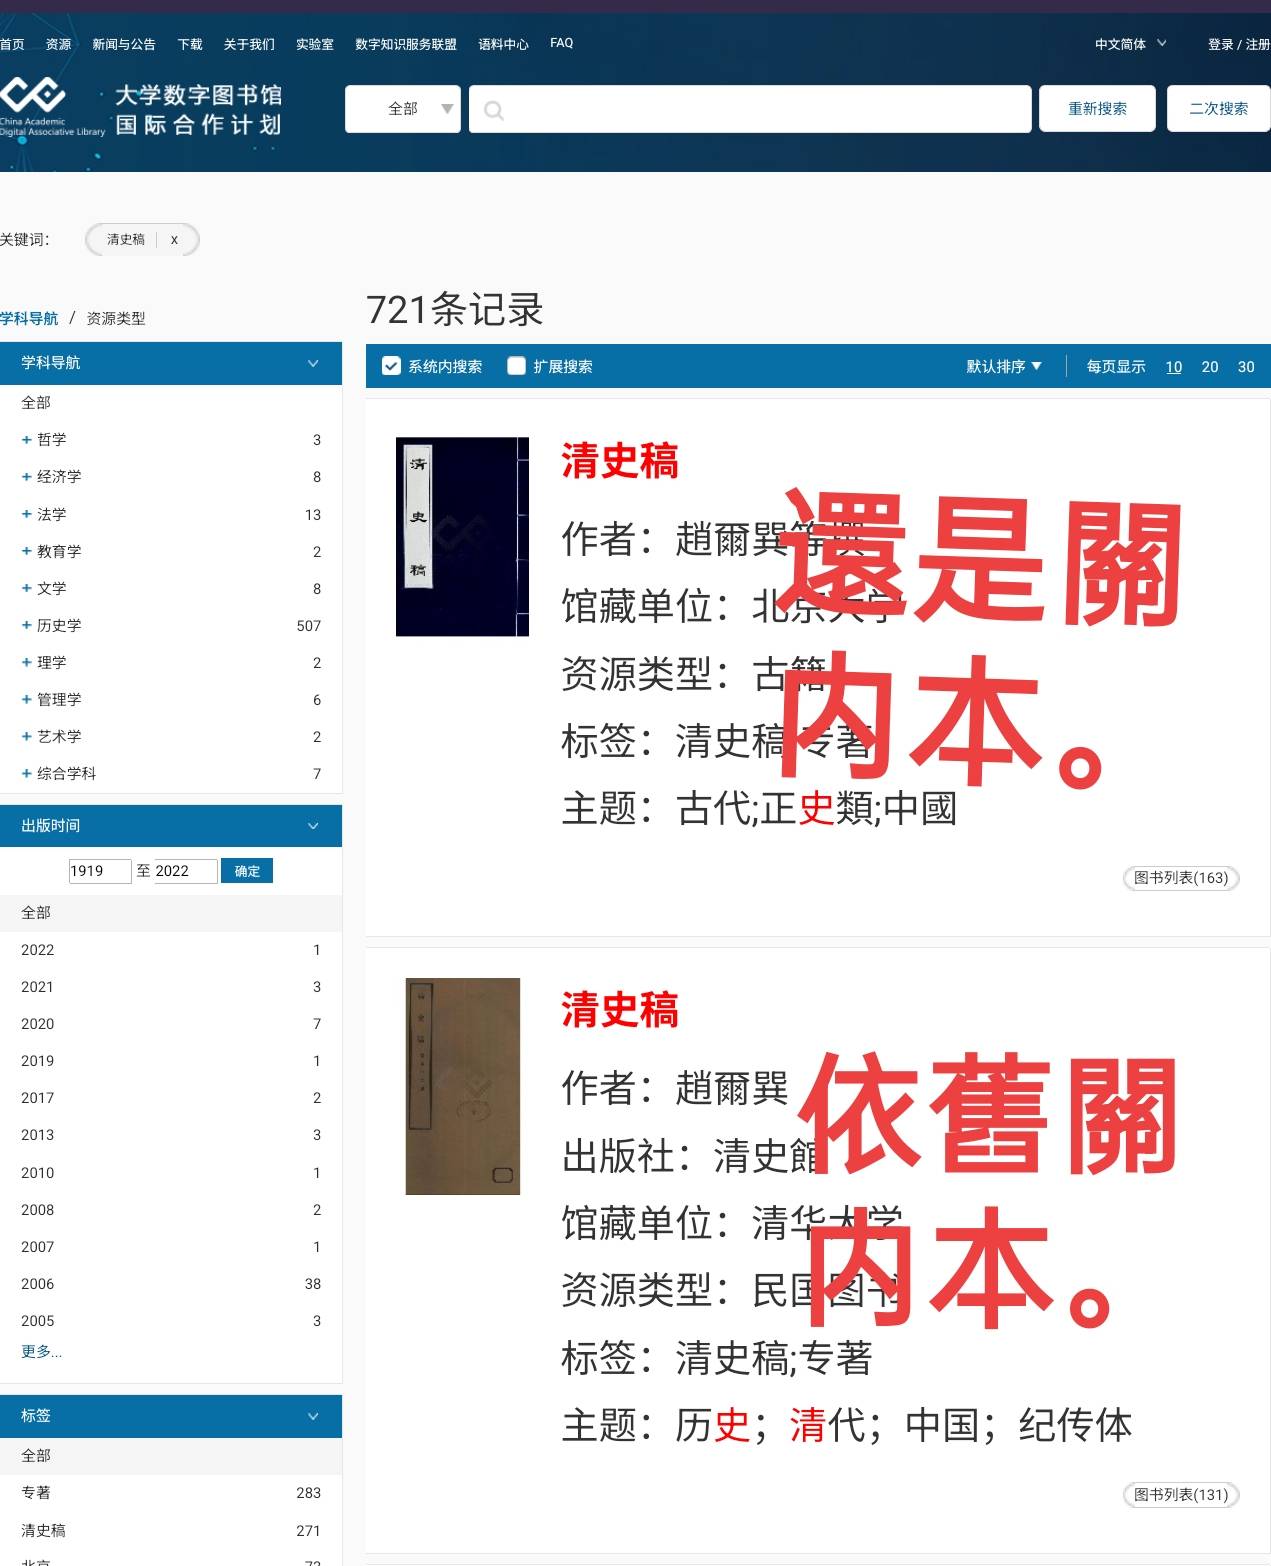Open the 新闻与公告 menu item
The width and height of the screenshot is (1271, 1566).
(124, 44)
